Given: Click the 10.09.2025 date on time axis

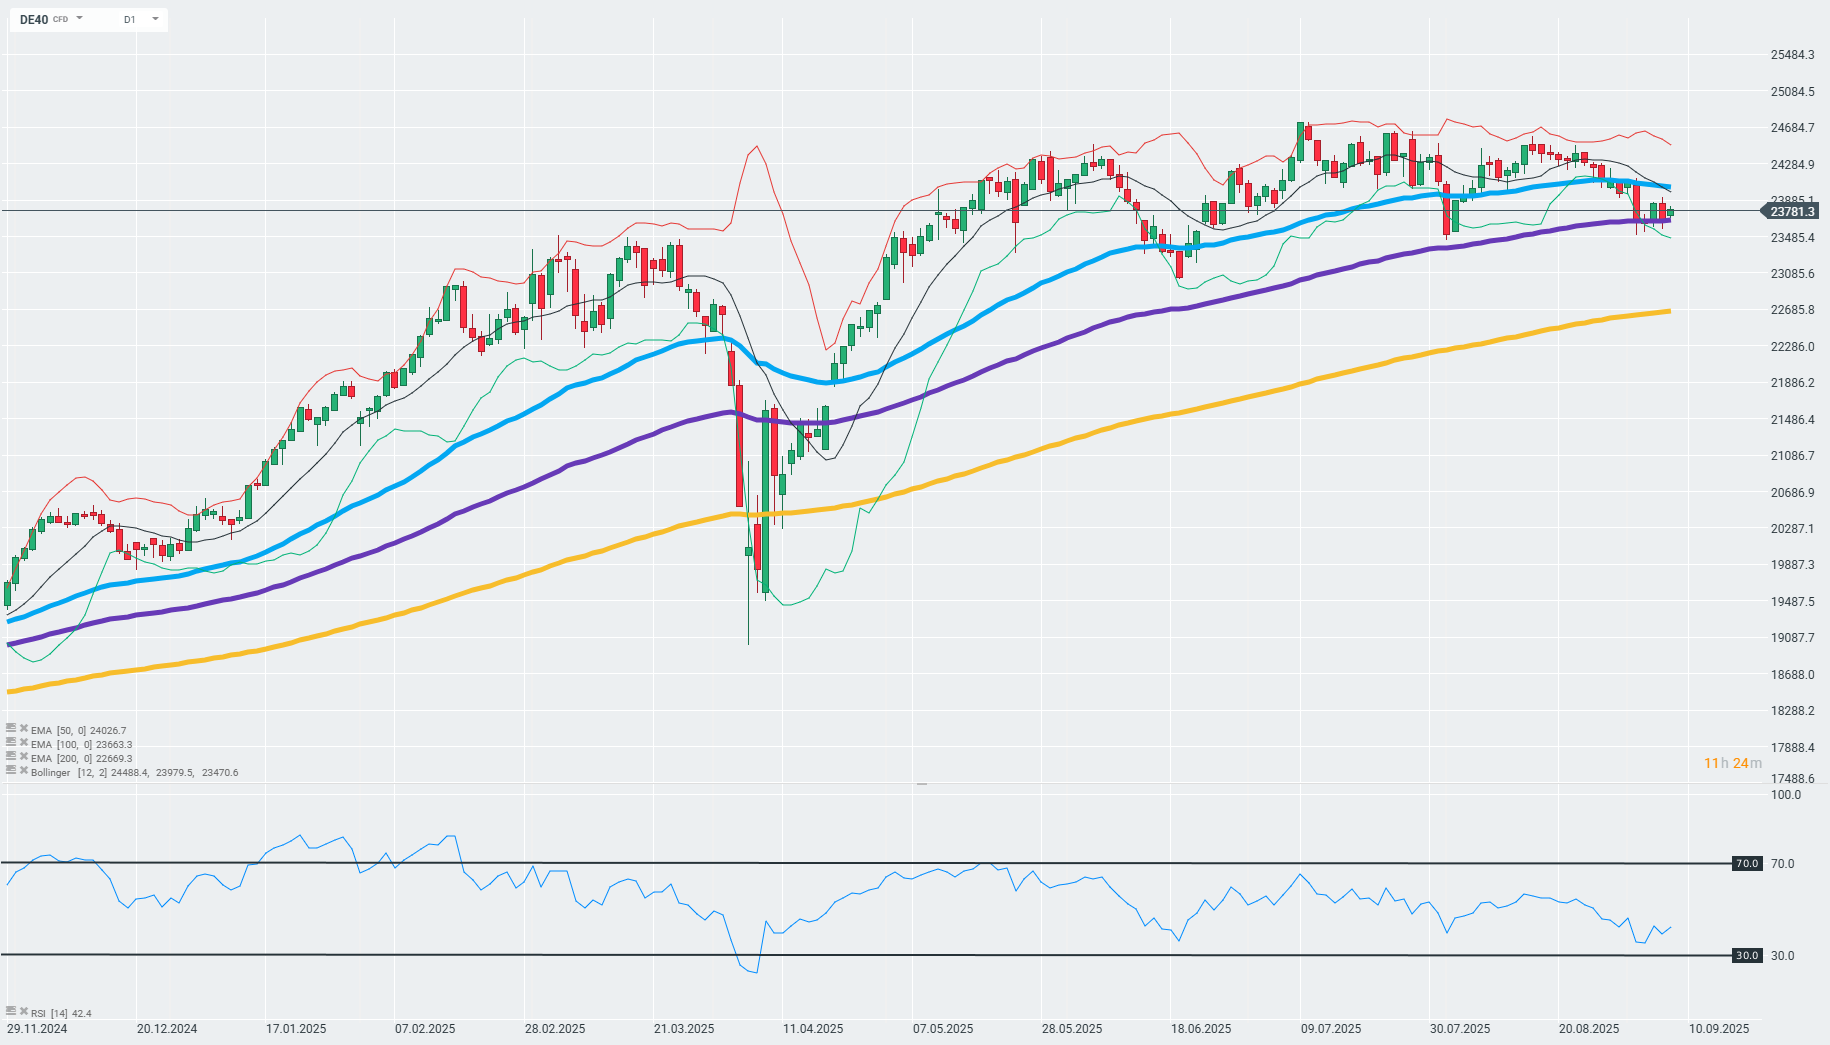Looking at the screenshot, I should coord(1719,1029).
